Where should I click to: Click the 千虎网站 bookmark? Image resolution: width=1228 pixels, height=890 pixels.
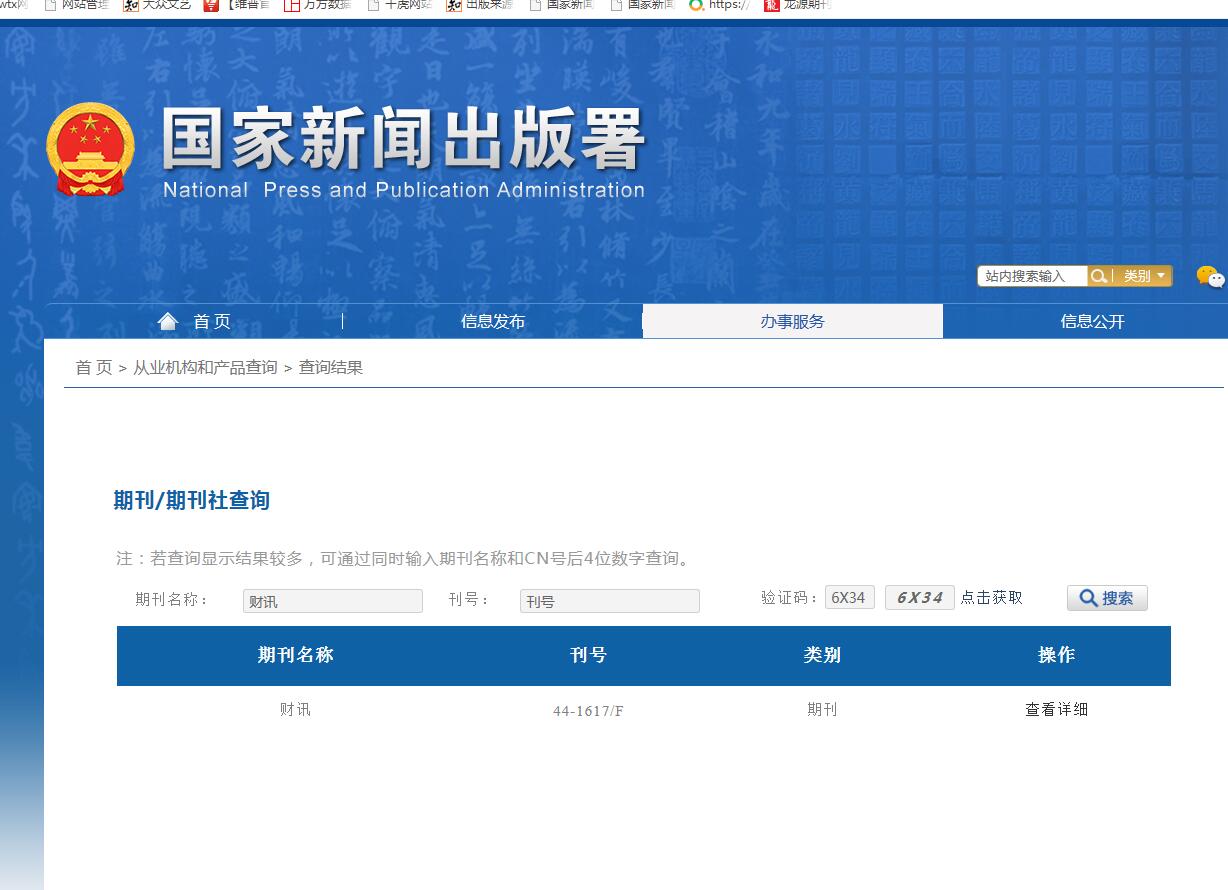click(405, 6)
